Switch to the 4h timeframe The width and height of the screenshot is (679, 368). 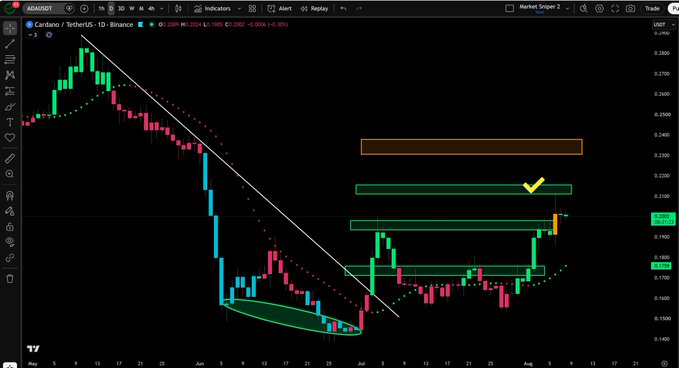(x=151, y=8)
